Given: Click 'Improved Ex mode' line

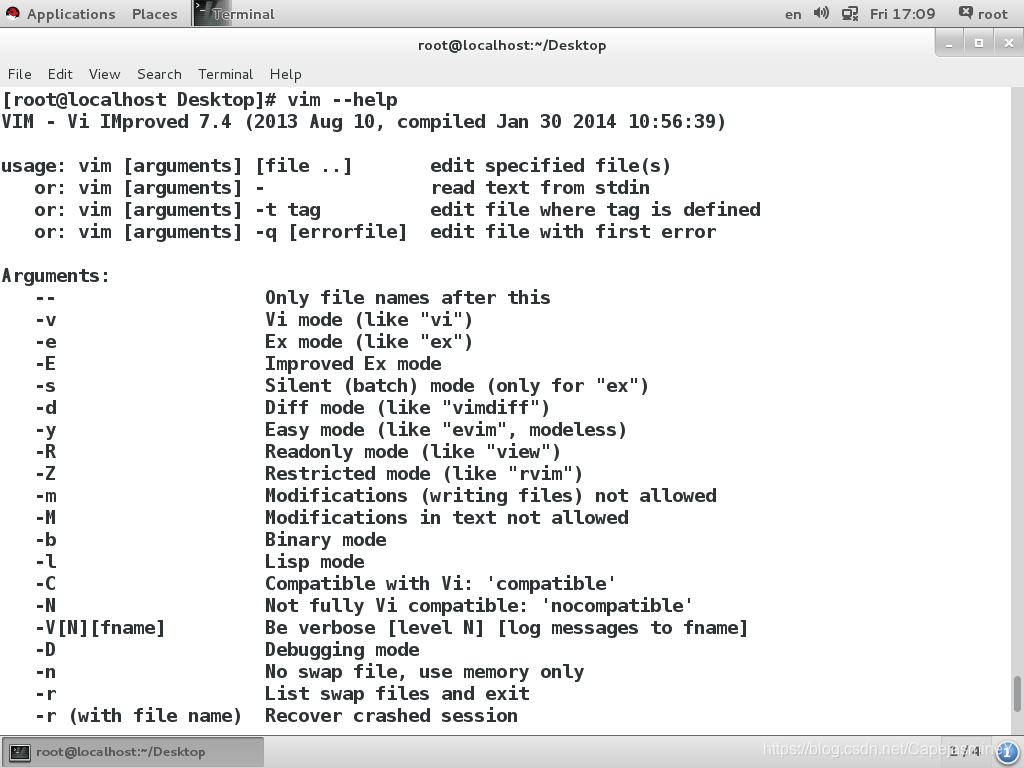Looking at the screenshot, I should pos(353,364).
